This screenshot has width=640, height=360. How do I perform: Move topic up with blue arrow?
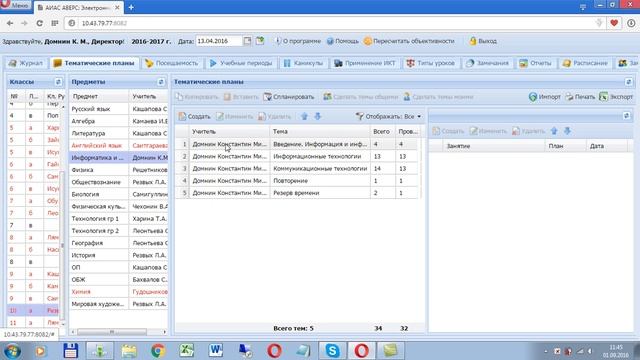pyautogui.click(x=304, y=116)
